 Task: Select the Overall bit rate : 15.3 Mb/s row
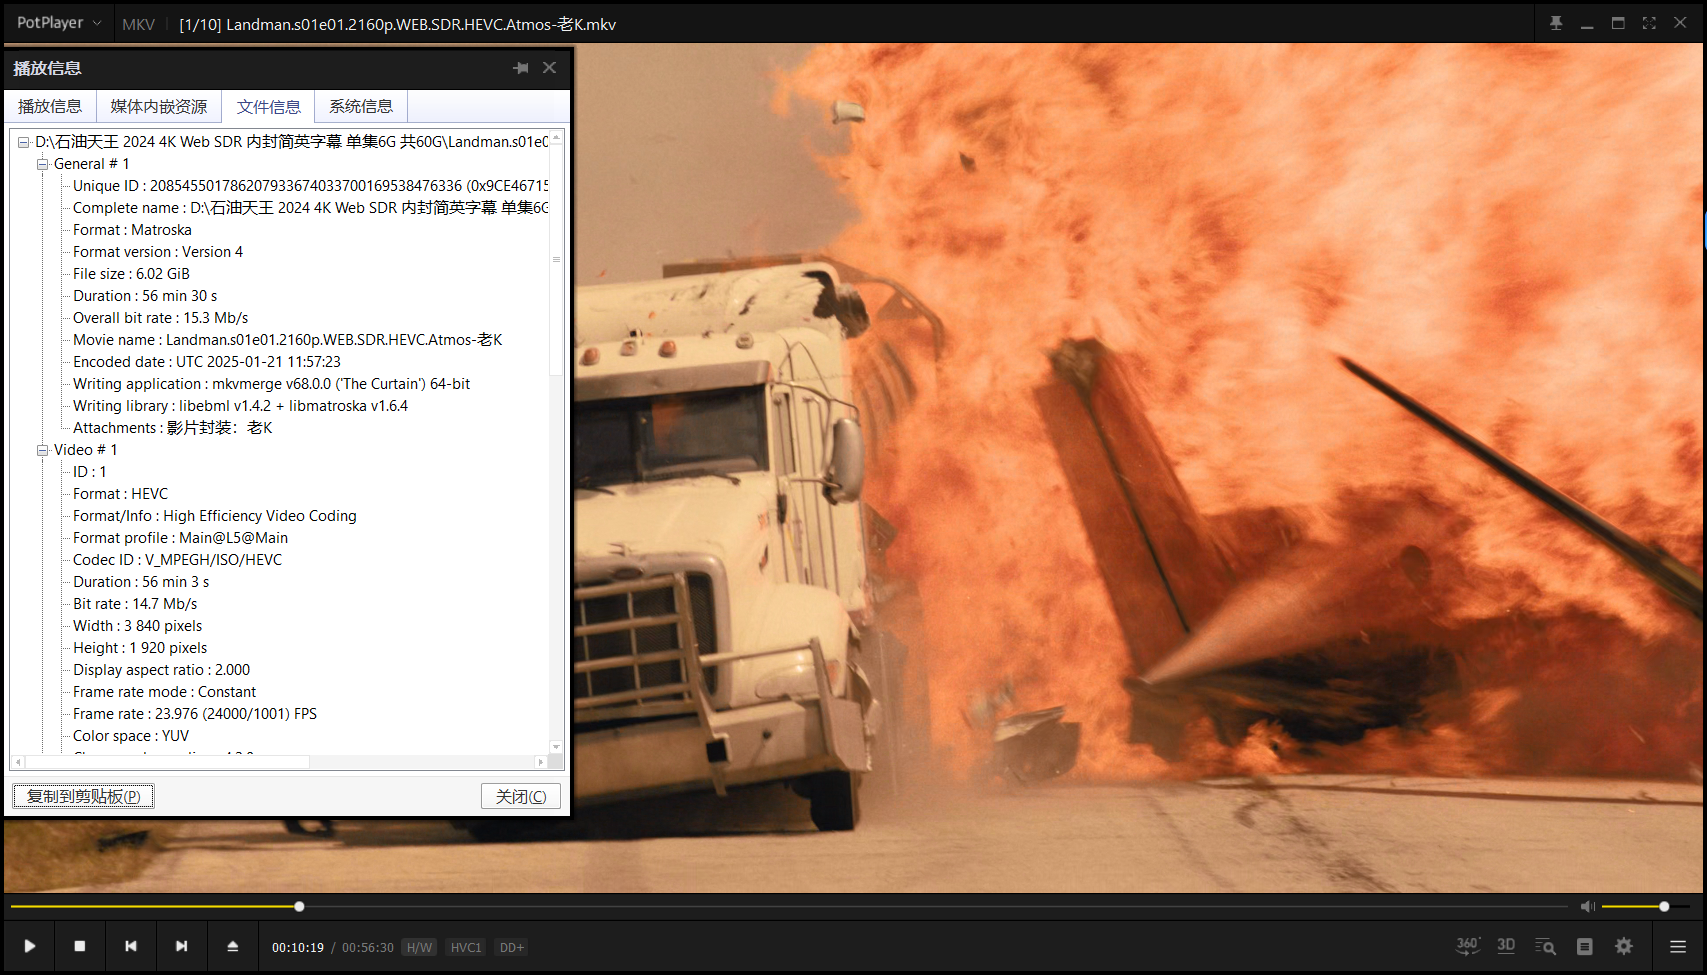point(160,318)
